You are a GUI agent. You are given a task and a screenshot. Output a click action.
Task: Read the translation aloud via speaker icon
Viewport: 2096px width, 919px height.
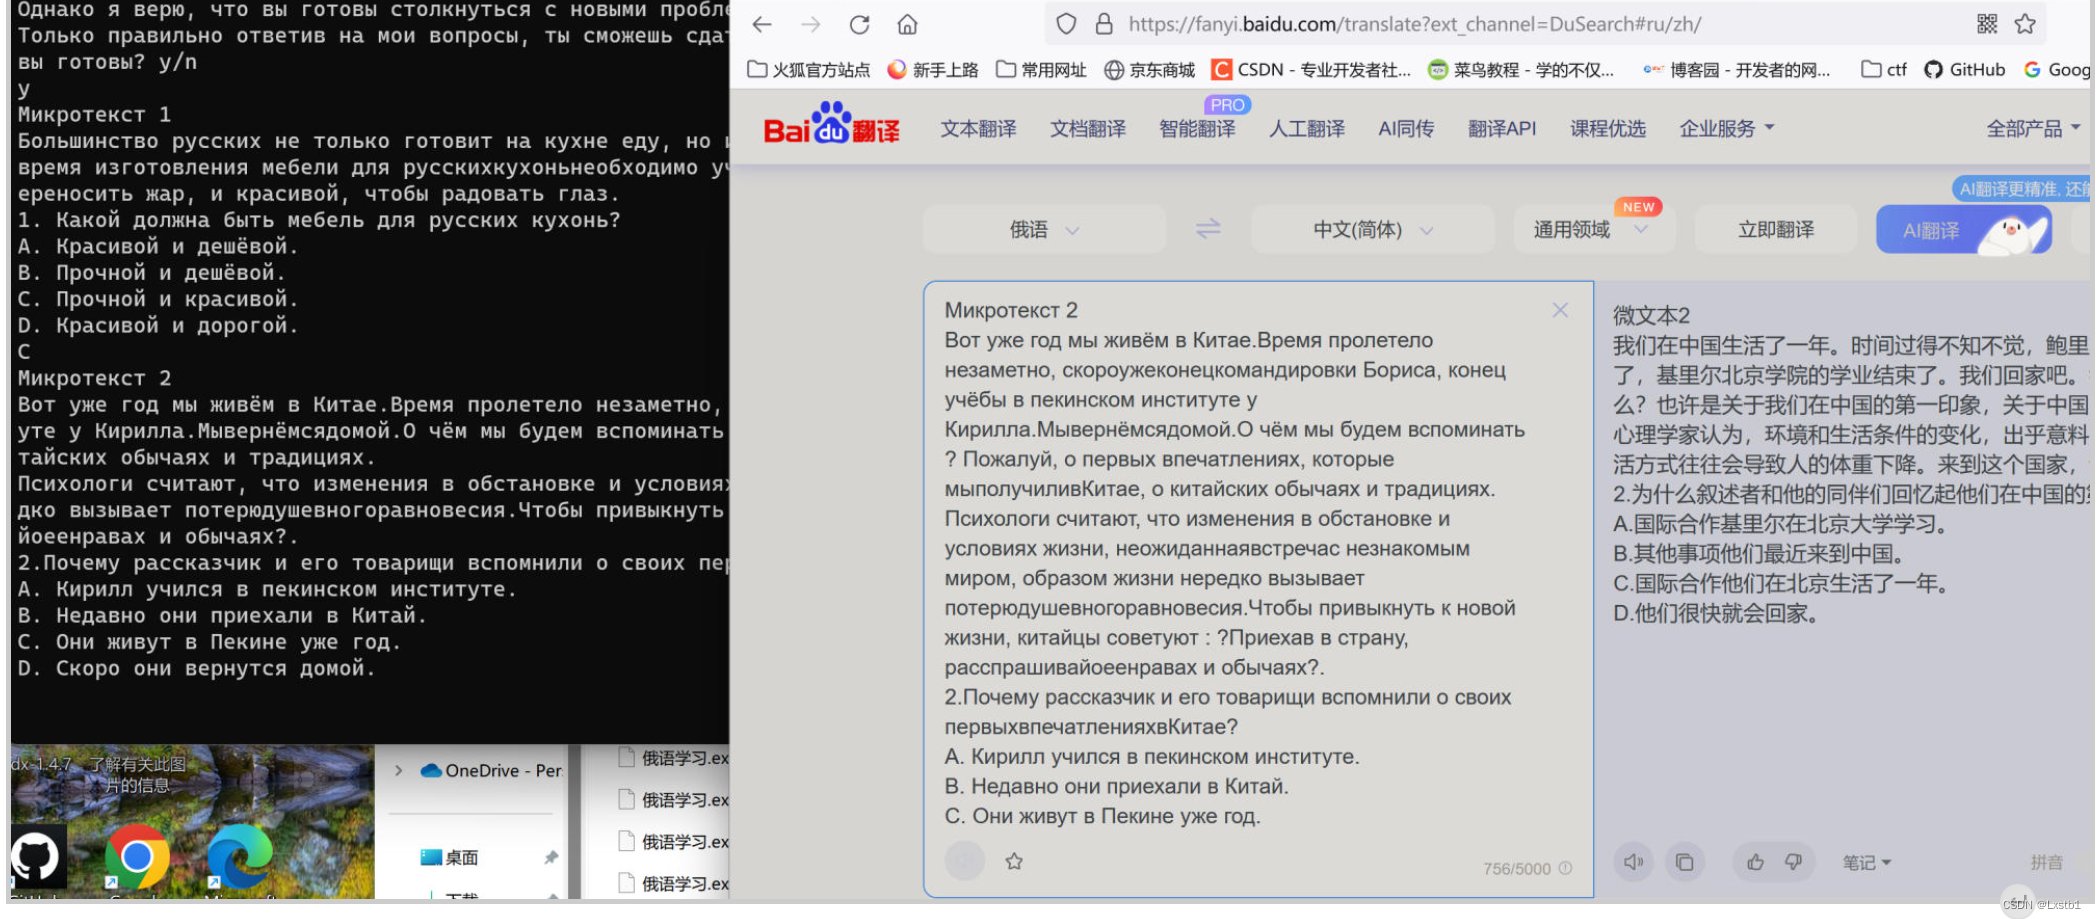pyautogui.click(x=1634, y=861)
